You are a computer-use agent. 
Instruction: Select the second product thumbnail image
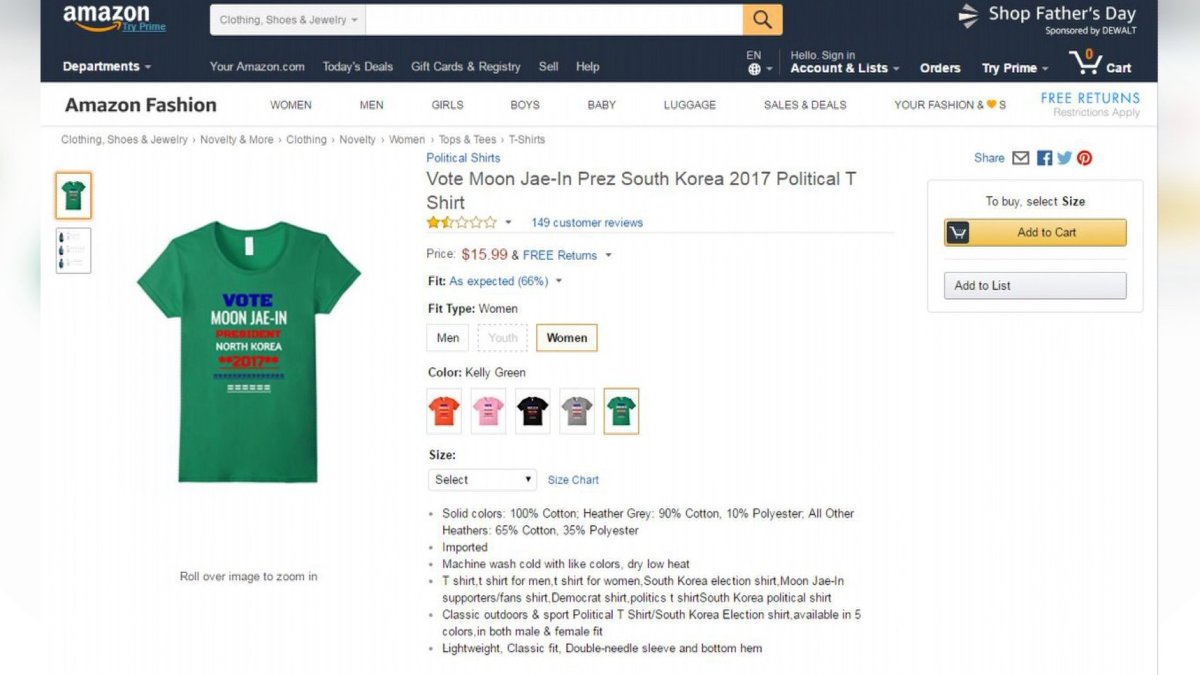74,251
